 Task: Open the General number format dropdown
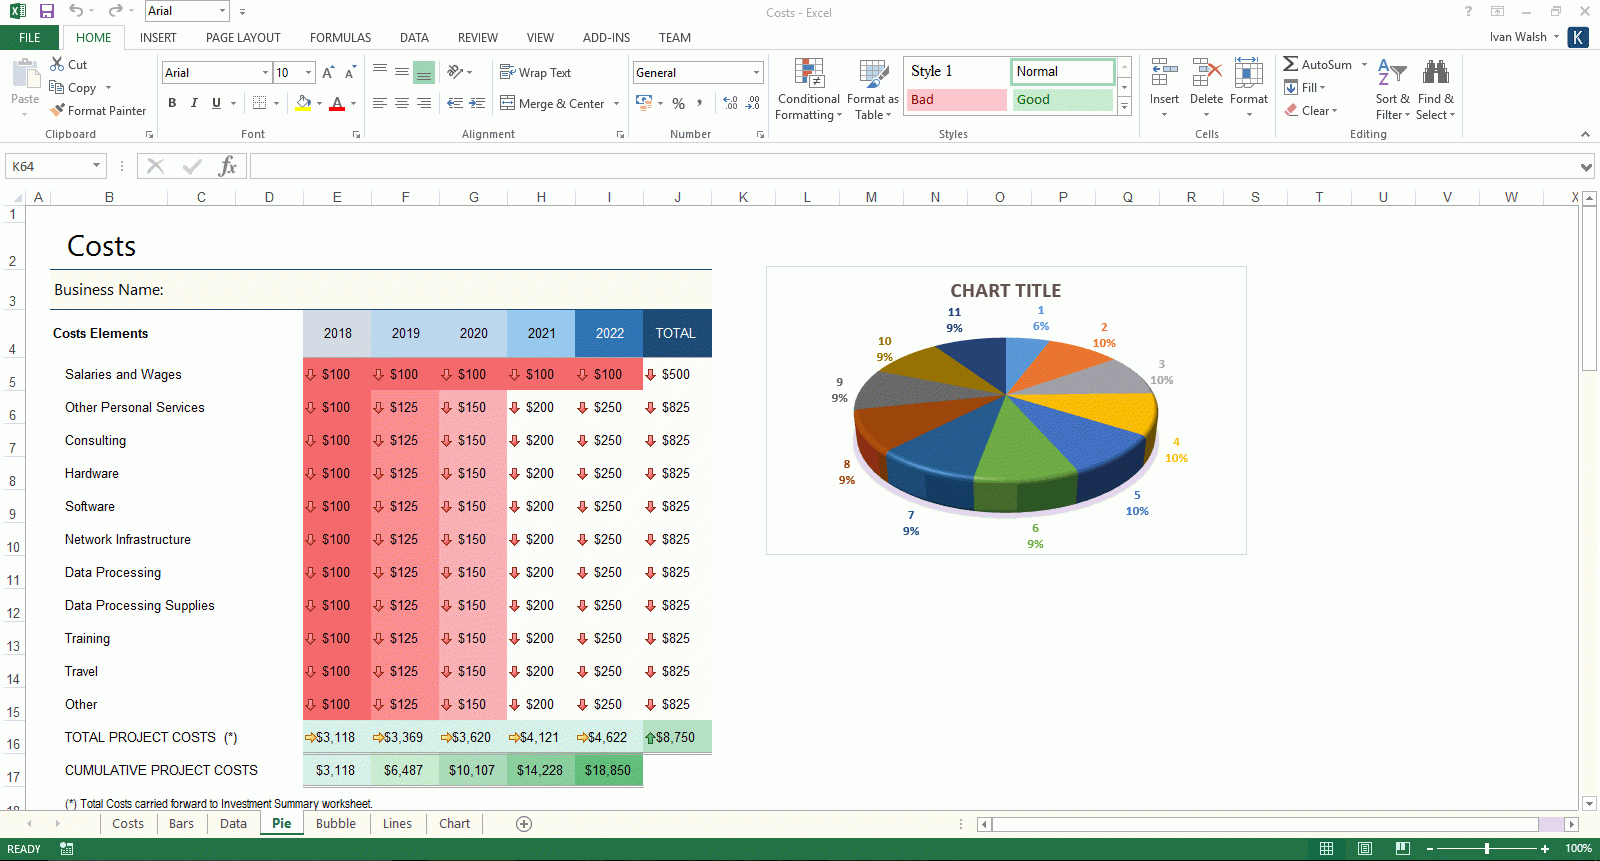click(x=756, y=73)
